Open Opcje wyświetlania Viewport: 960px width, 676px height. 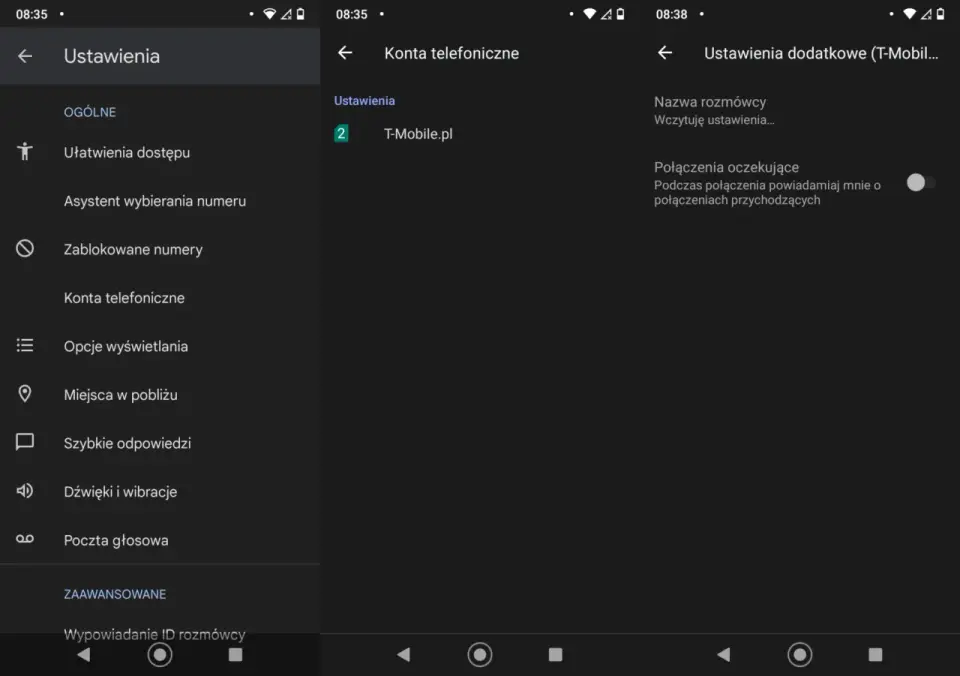tap(160, 346)
